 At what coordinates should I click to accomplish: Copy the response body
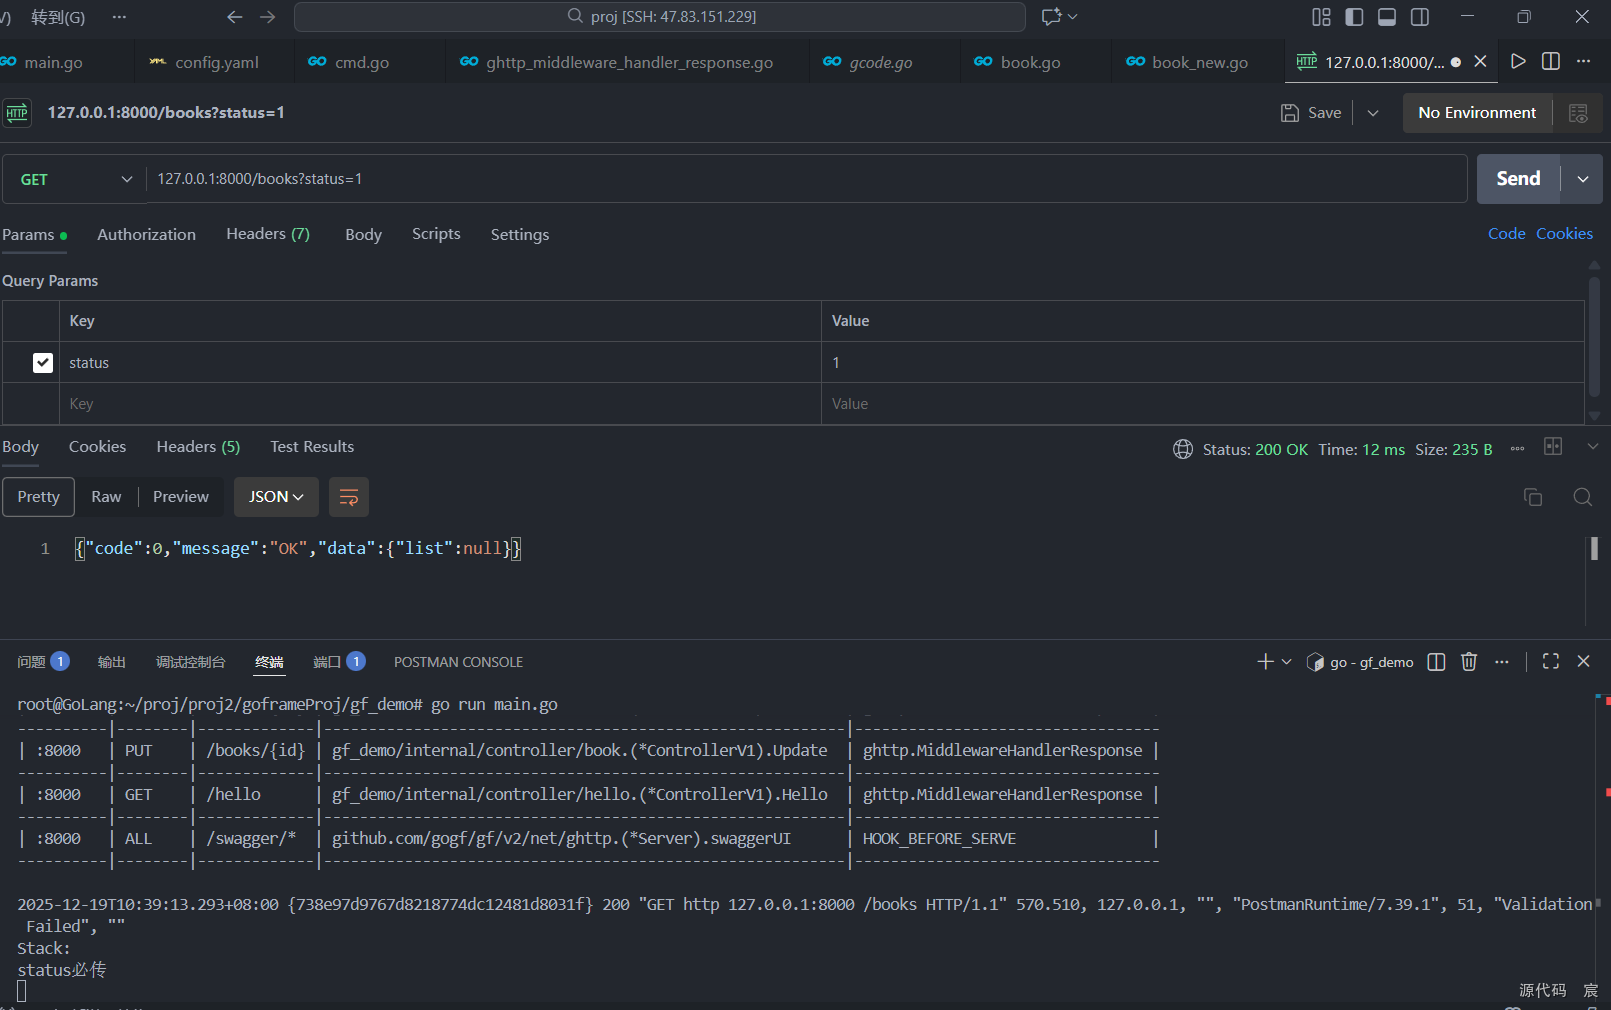1533,497
